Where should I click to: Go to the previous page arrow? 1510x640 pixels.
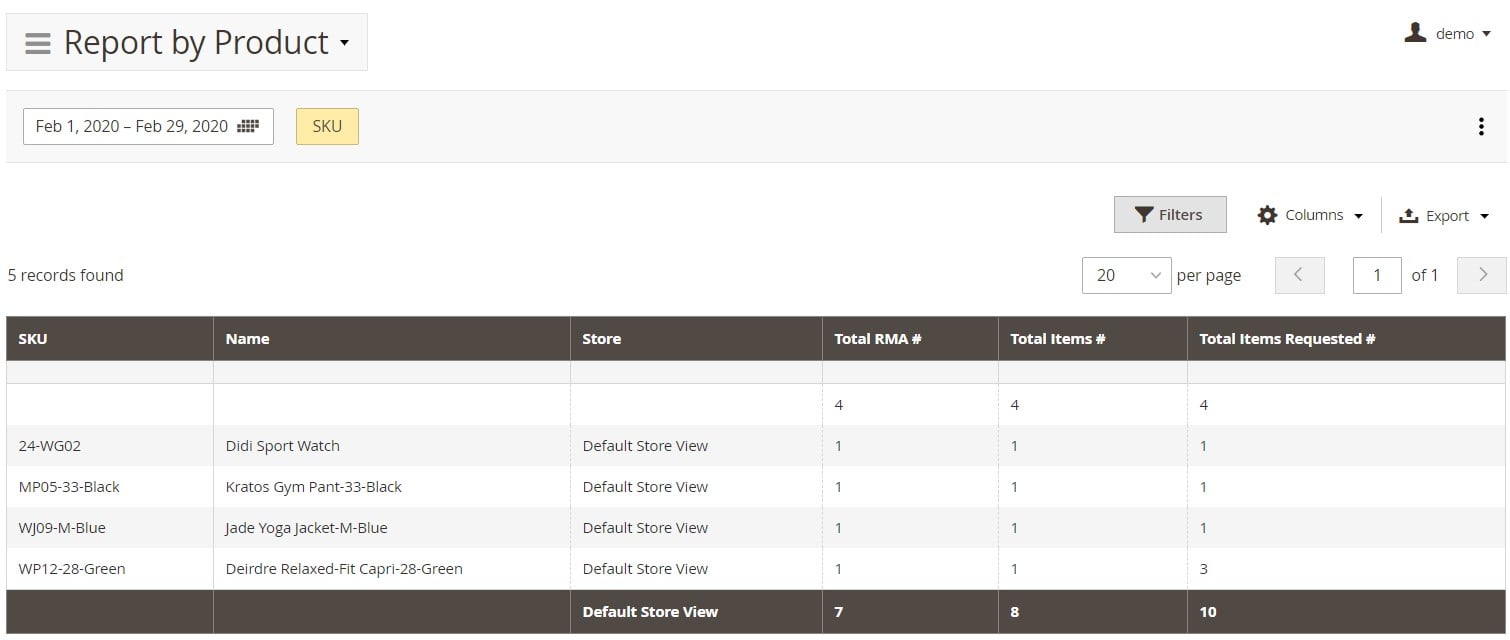point(1299,275)
